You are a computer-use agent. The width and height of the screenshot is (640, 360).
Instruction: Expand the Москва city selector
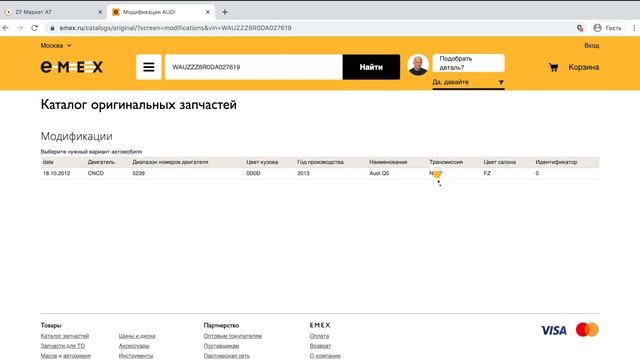[56, 45]
